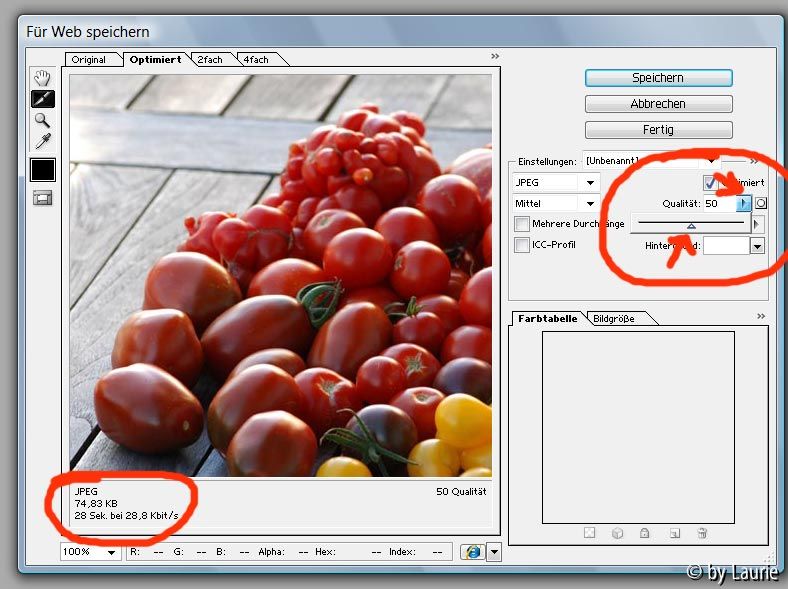Switch to the 2fach tab
This screenshot has width=788, height=589.
coord(210,59)
